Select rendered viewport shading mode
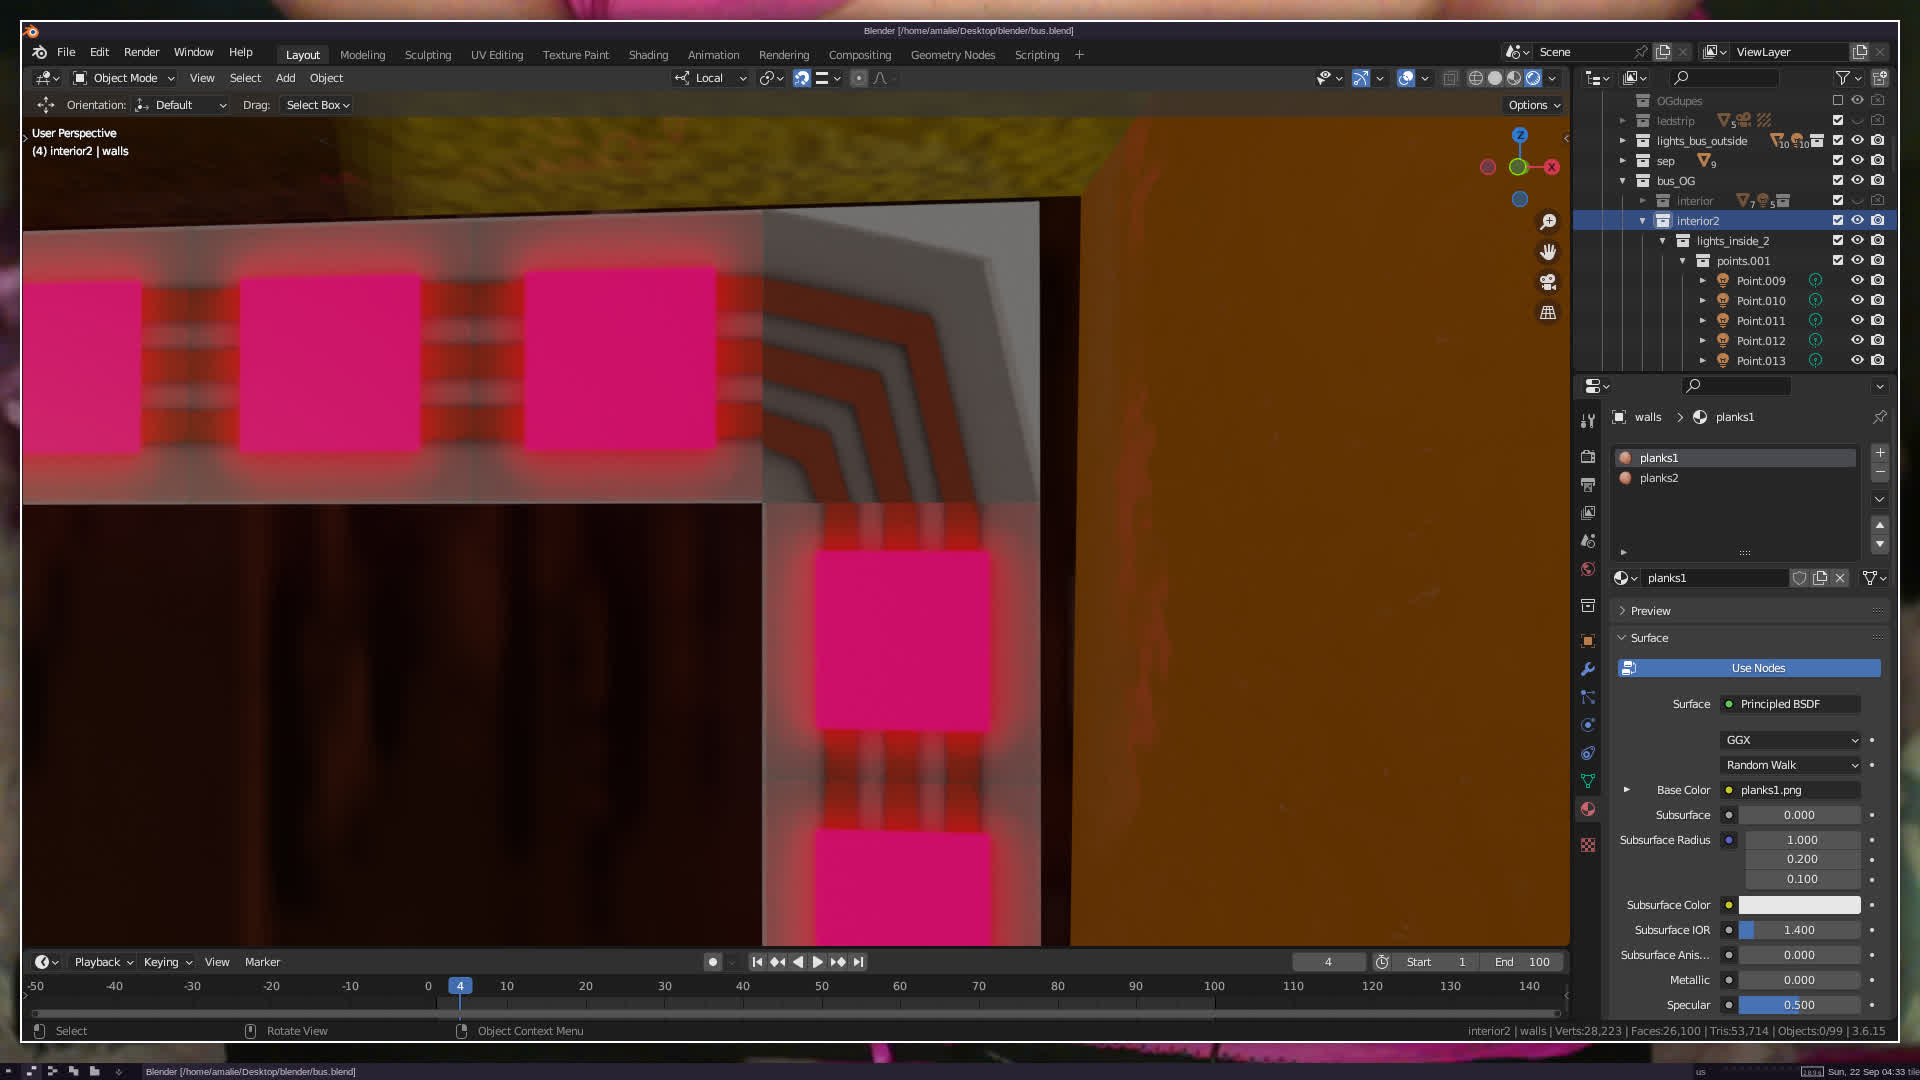Screen dimensions: 1920x1080 point(1533,78)
